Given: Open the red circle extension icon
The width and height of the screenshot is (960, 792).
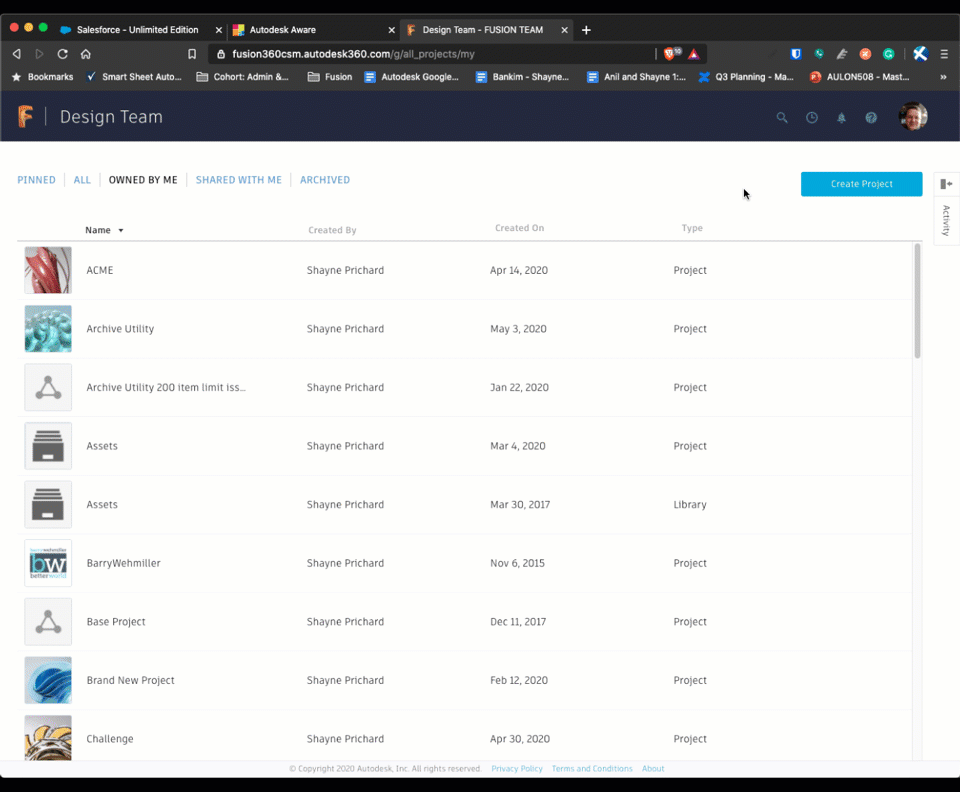Looking at the screenshot, I should click(865, 54).
